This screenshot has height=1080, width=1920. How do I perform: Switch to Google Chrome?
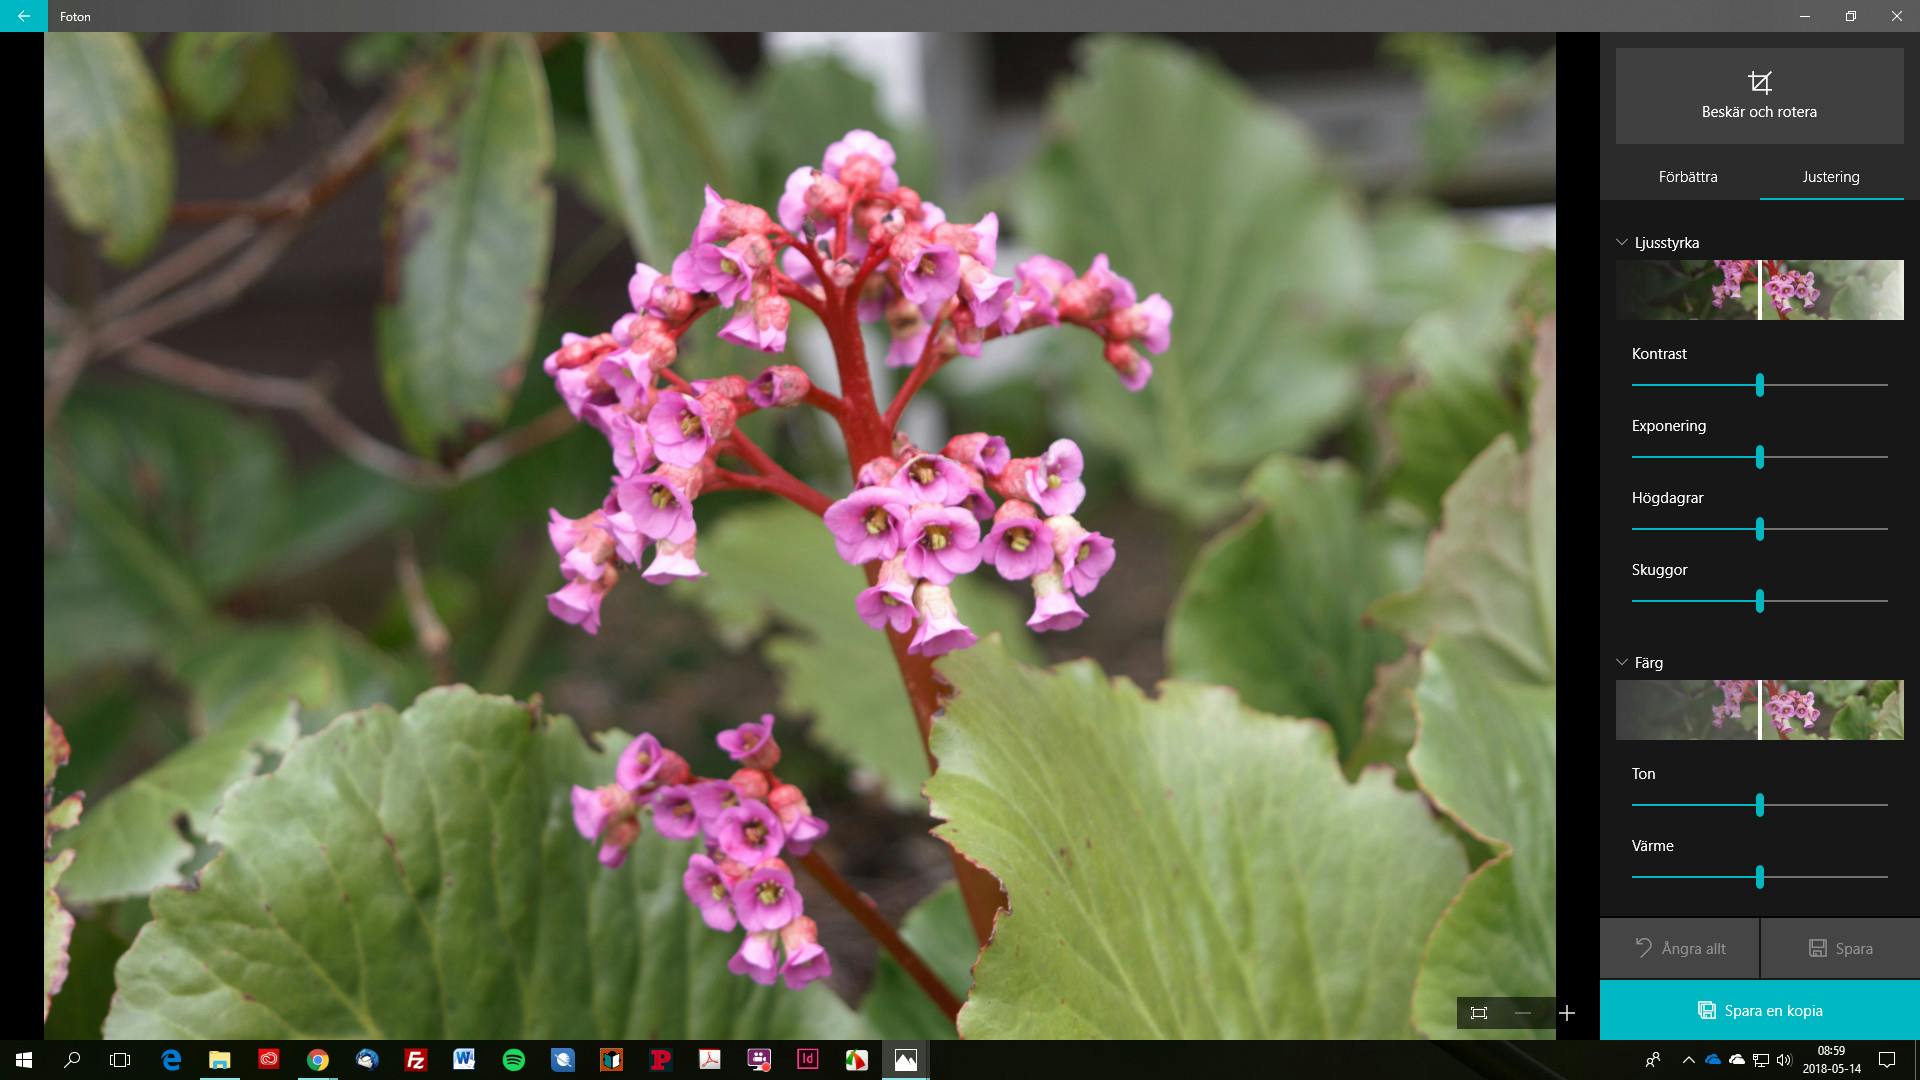point(318,1060)
